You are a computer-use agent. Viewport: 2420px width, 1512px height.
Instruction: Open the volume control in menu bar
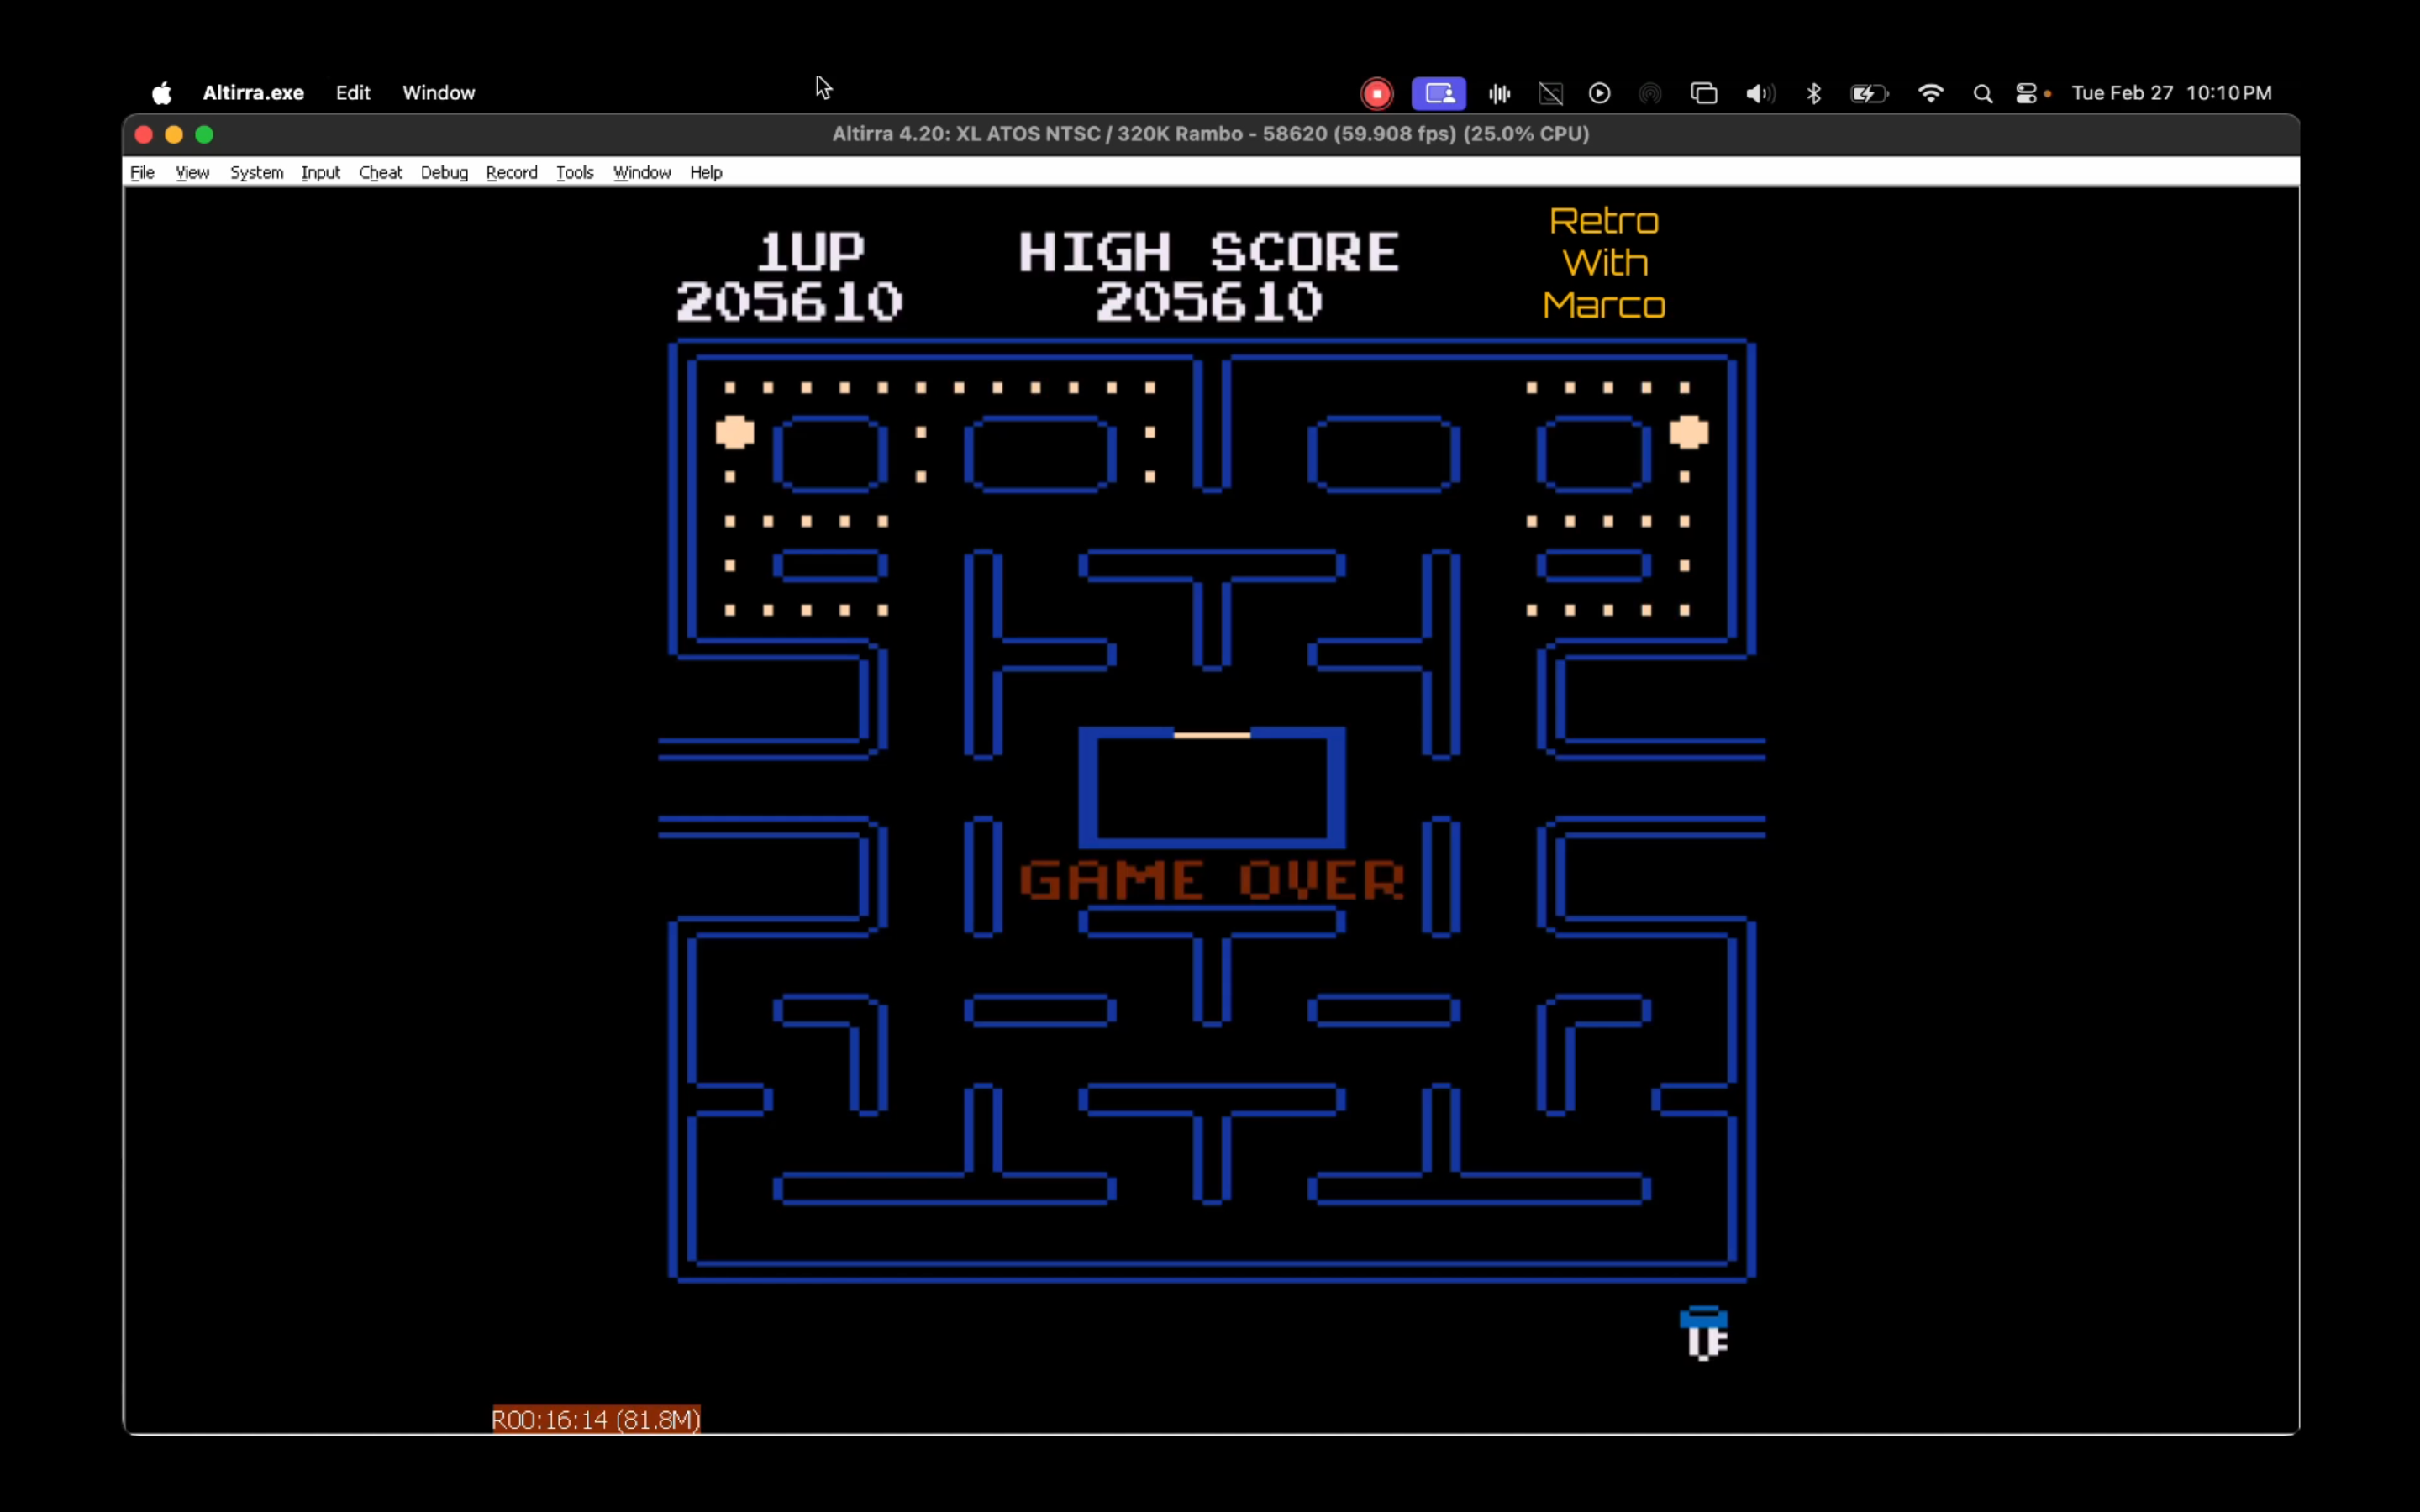pyautogui.click(x=1760, y=93)
